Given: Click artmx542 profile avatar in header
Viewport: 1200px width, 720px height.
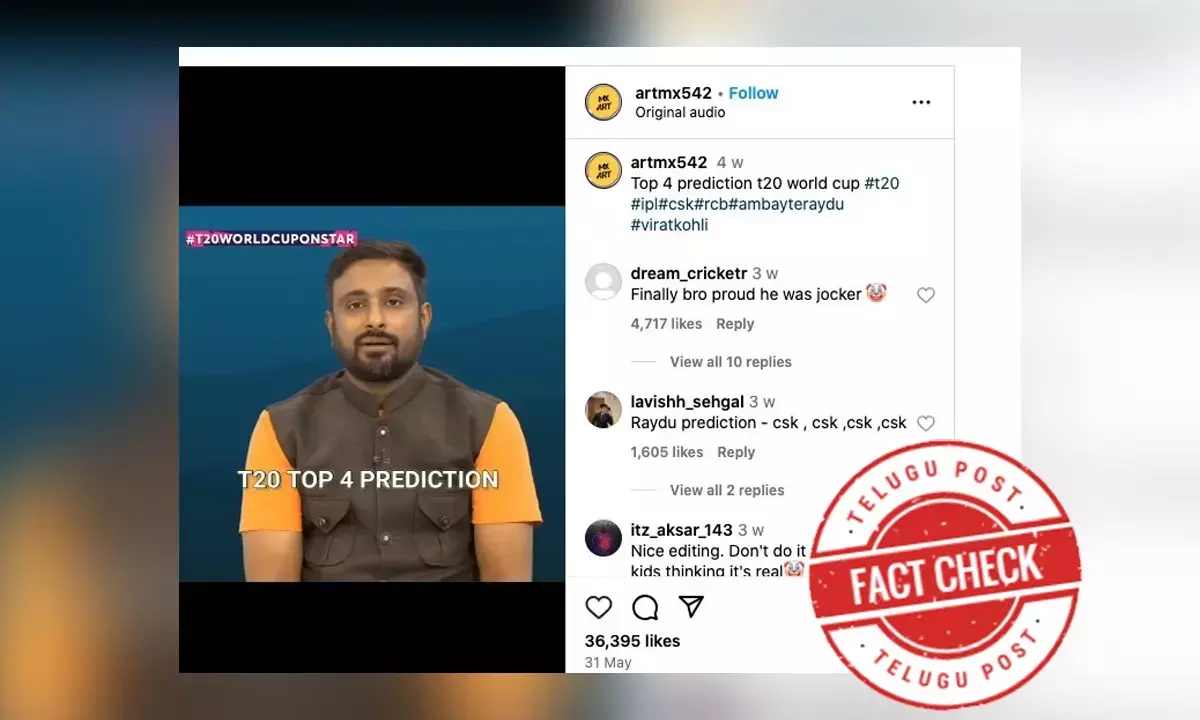Looking at the screenshot, I should tap(603, 102).
